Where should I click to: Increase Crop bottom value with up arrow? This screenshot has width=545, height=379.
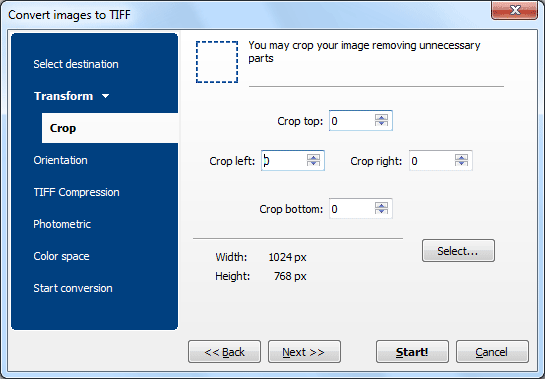(x=381, y=205)
